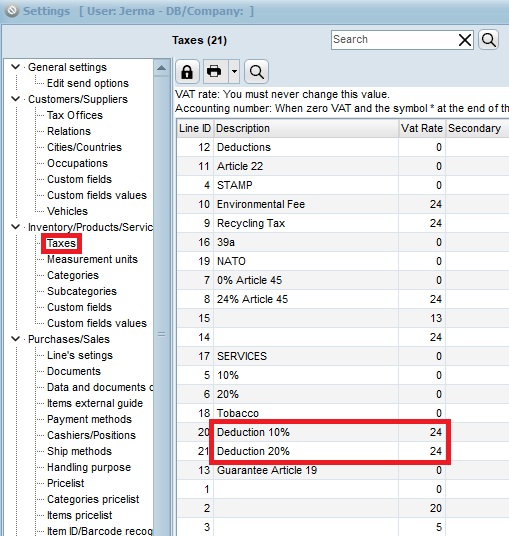The width and height of the screenshot is (509, 536).
Task: Click the tree scrollbar up arrow
Action: (x=161, y=68)
